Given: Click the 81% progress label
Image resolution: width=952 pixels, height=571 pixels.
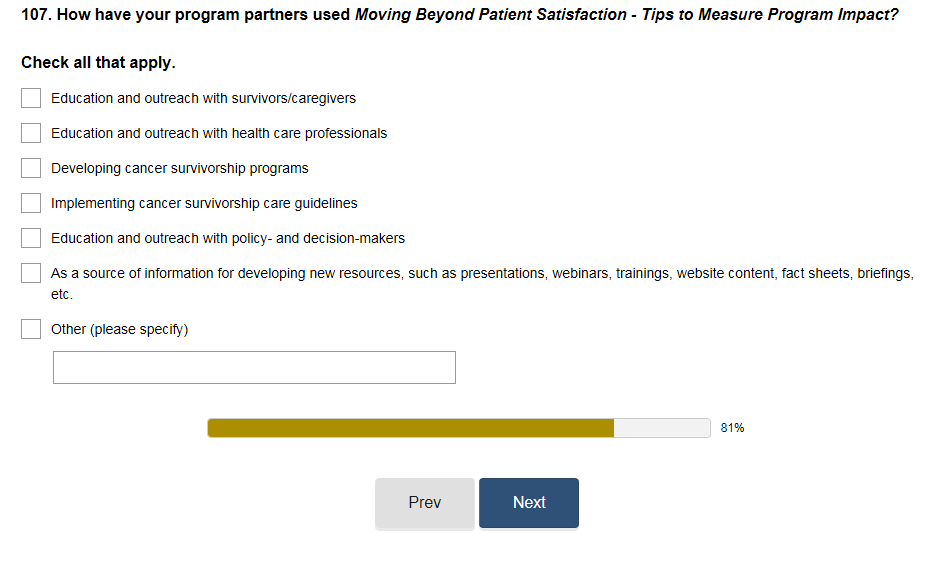Looking at the screenshot, I should click(732, 428).
